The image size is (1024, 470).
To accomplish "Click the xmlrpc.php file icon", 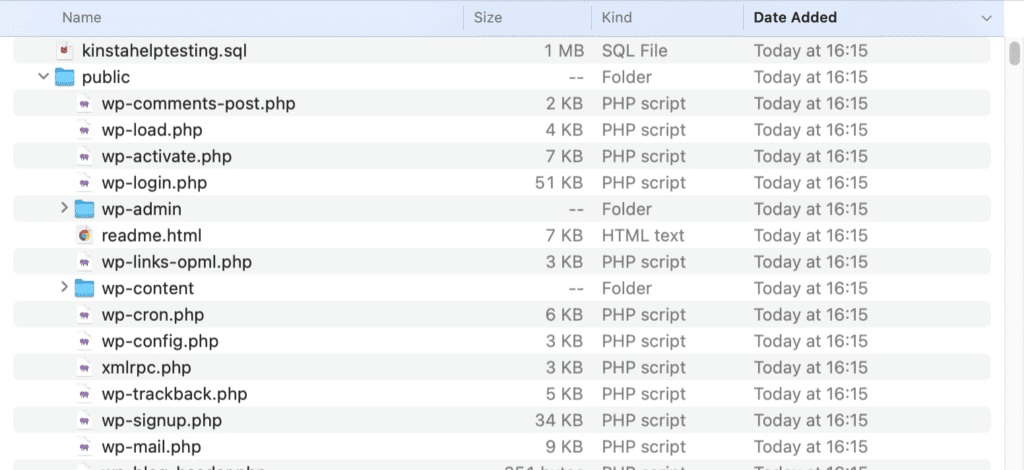I will (85, 368).
